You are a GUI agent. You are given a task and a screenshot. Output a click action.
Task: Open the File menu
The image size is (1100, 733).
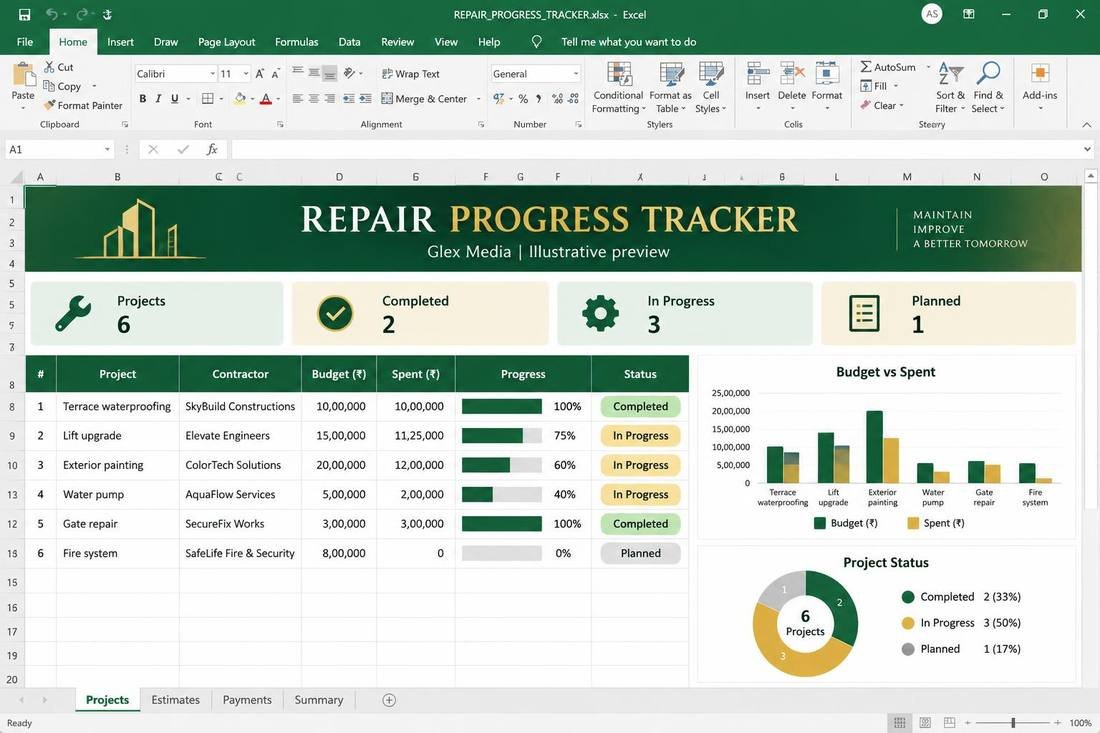coord(25,42)
